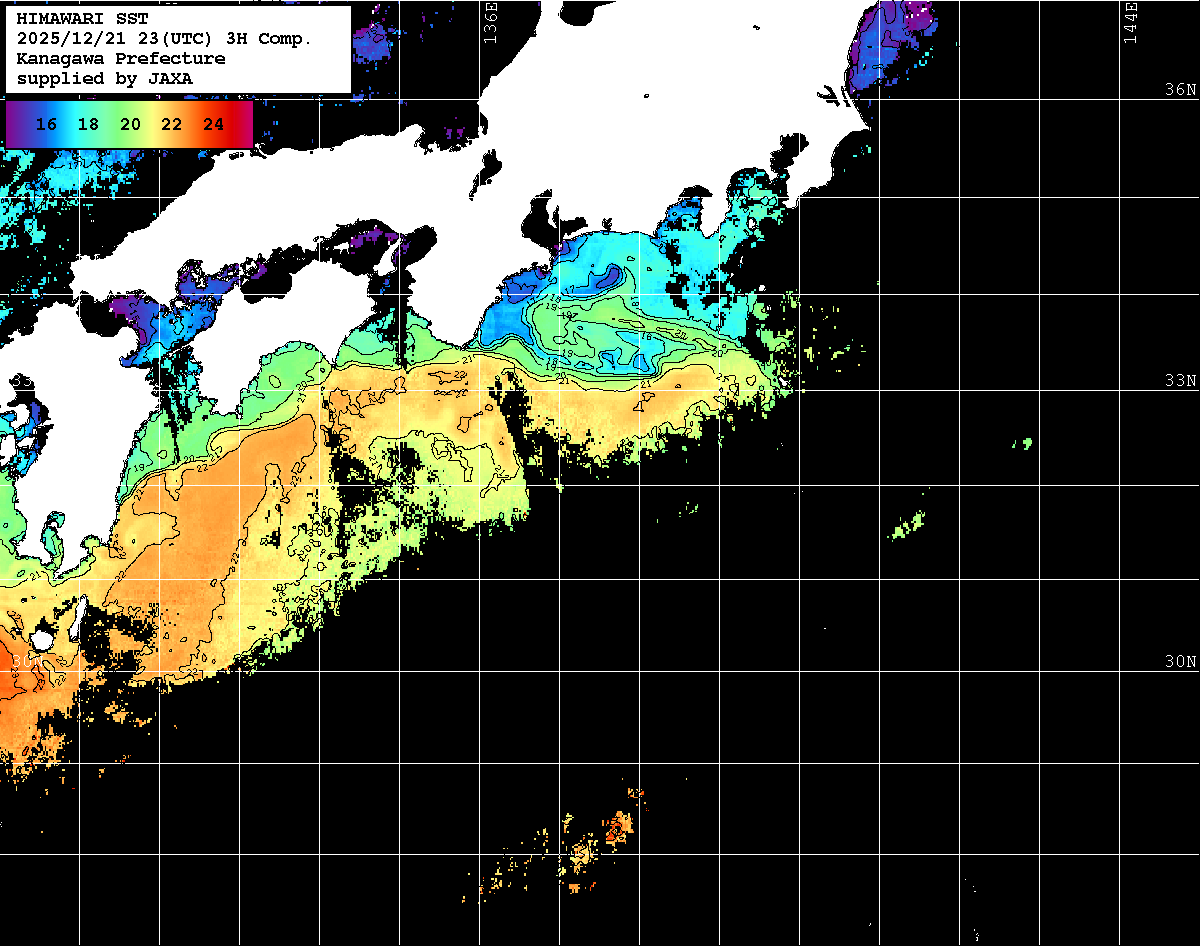Click the 30N latitude label on right edge
Image resolution: width=1200 pixels, height=946 pixels.
coord(1180,661)
